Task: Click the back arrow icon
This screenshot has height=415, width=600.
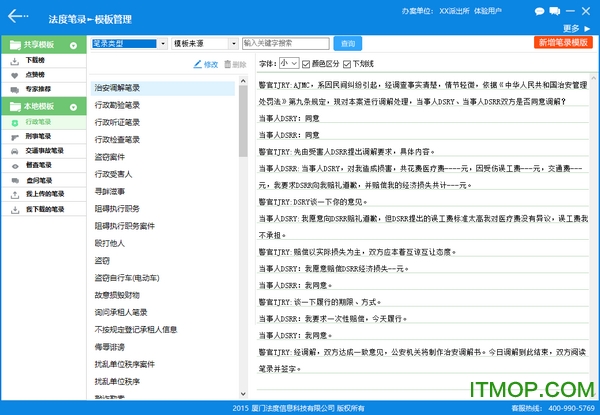Action: point(17,15)
